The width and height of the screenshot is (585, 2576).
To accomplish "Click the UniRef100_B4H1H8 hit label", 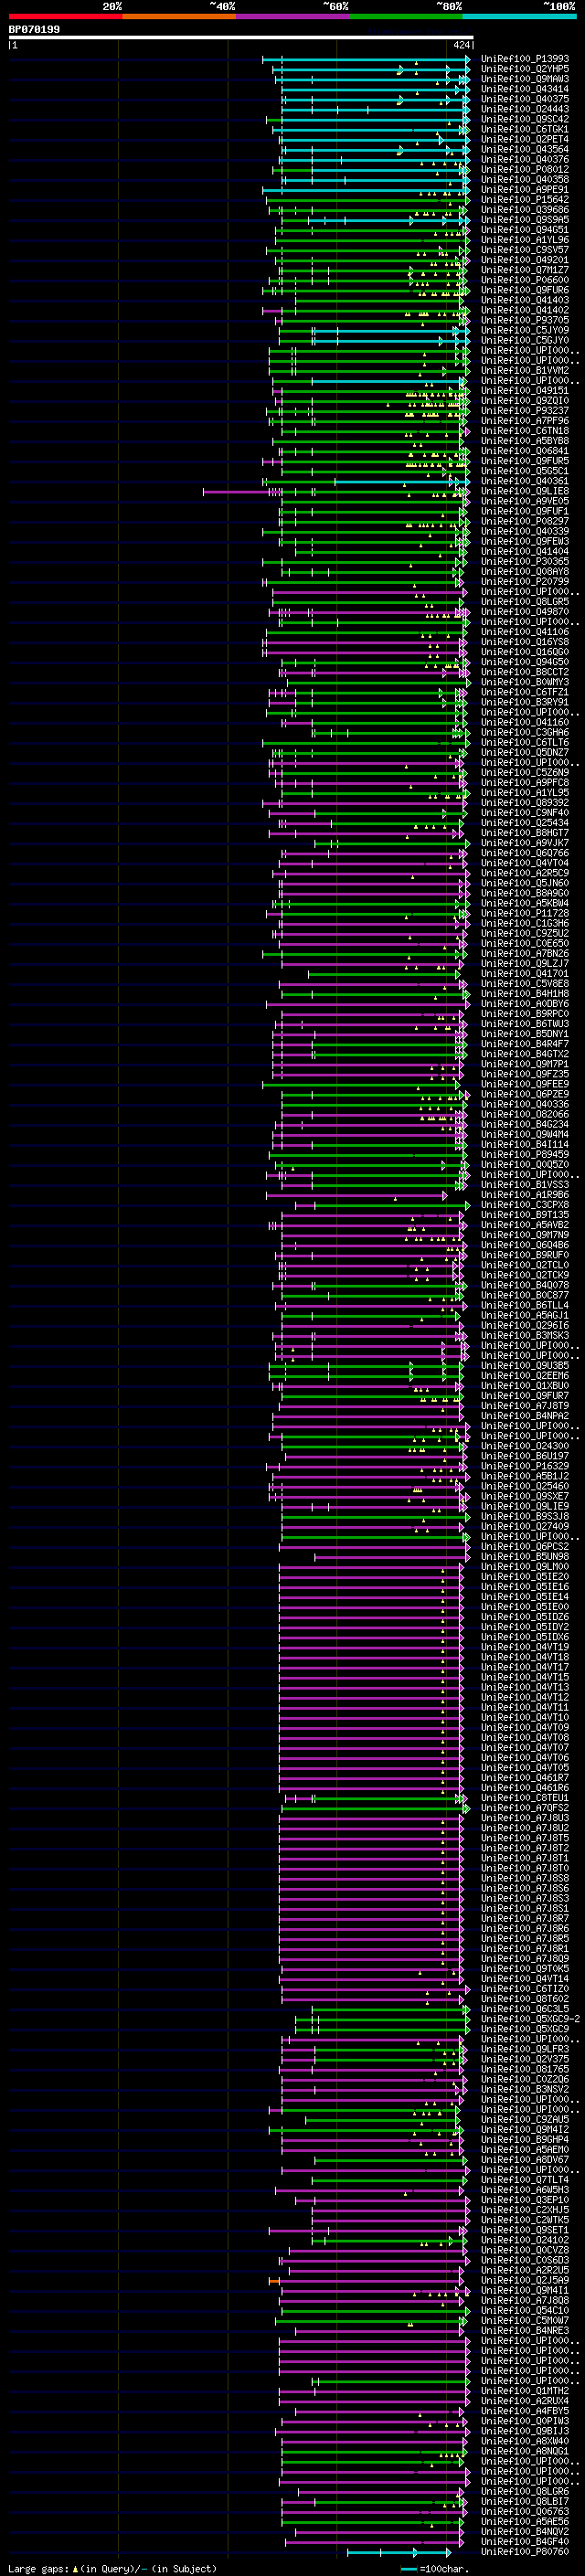I will click(524, 994).
